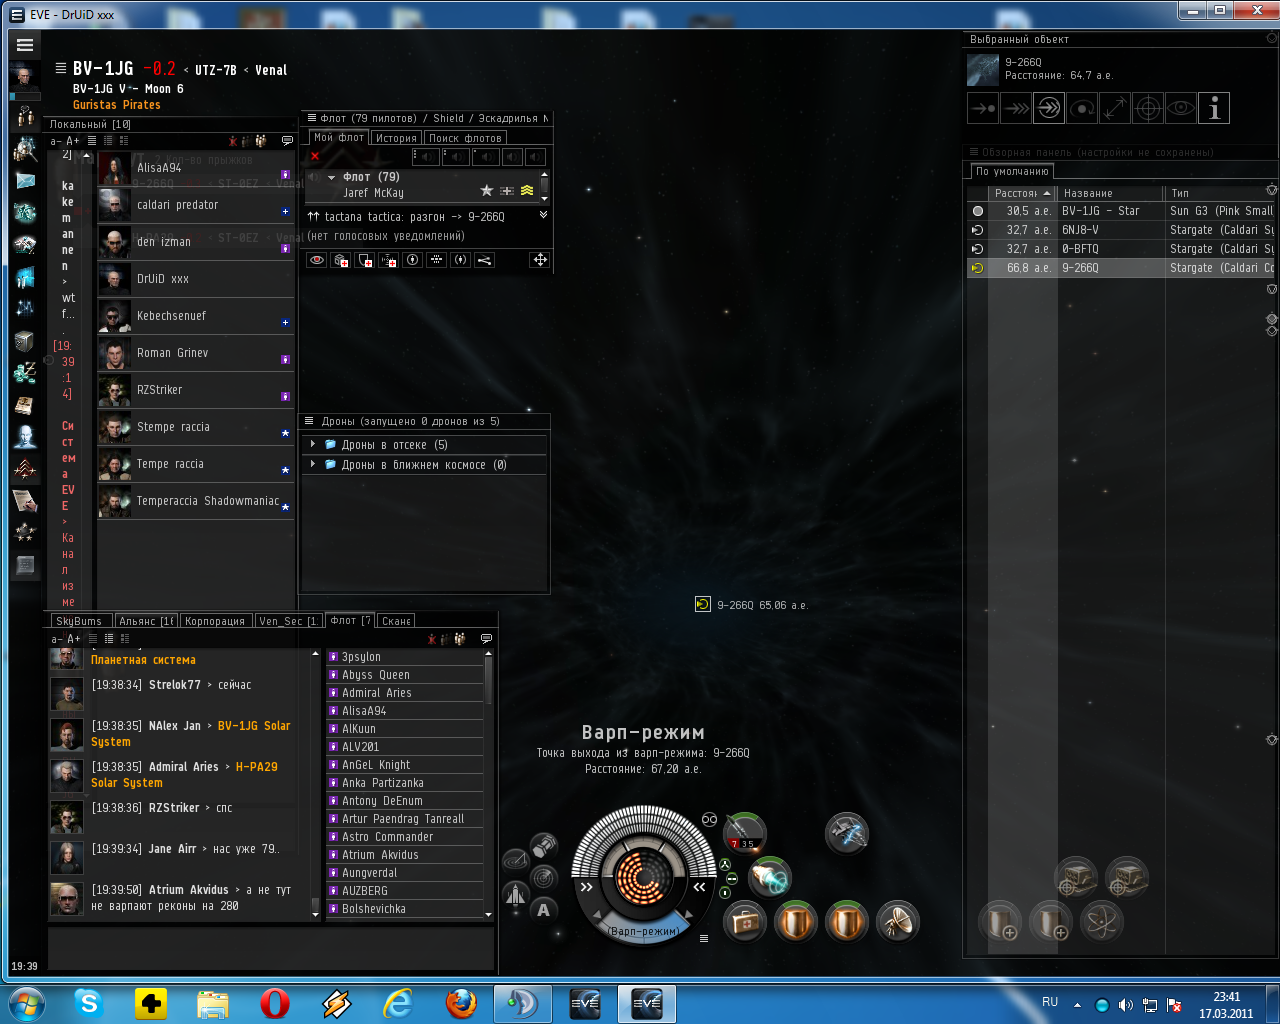The width and height of the screenshot is (1280, 1024).
Task: Open the Ven_Sec chat tab
Action: [x=288, y=621]
